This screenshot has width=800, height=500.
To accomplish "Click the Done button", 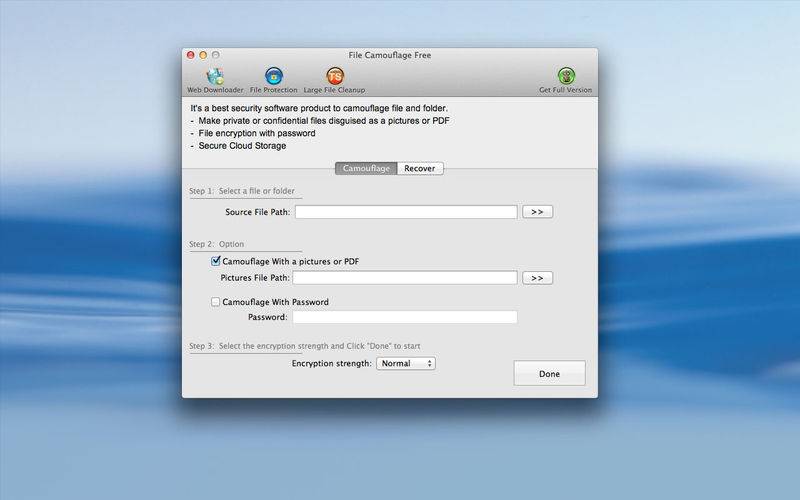I will (x=549, y=373).
